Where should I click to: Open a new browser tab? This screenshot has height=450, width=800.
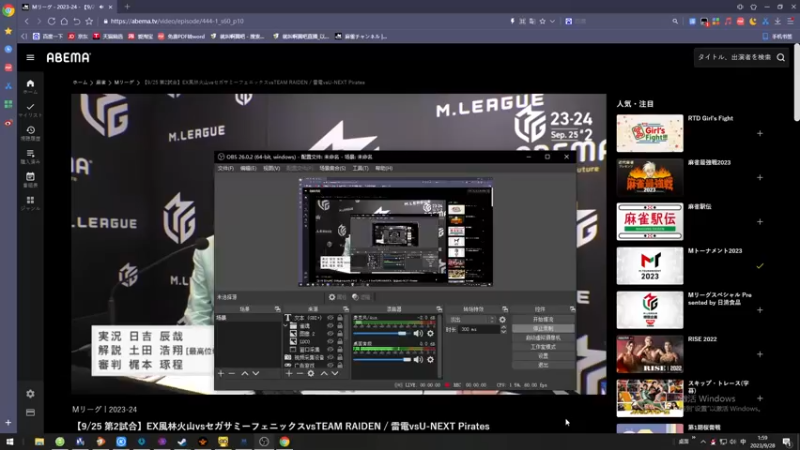tap(127, 7)
